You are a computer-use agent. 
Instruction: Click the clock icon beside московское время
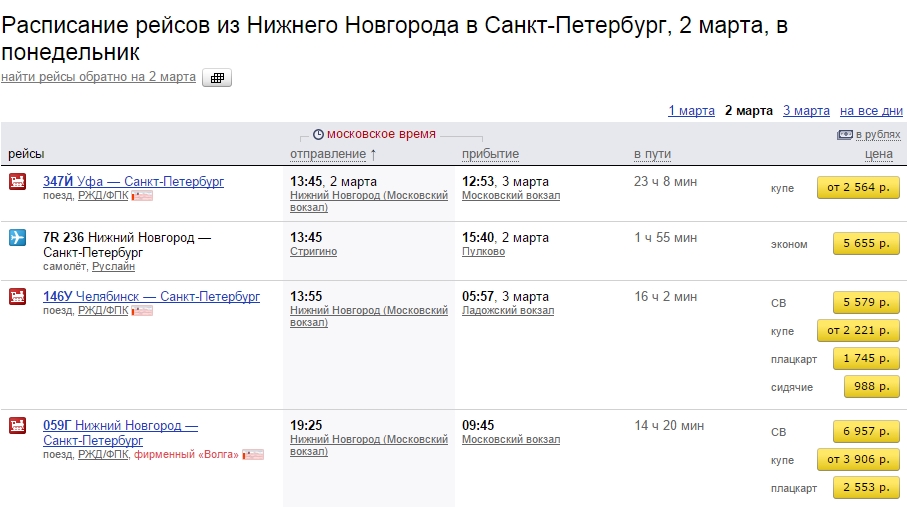pos(318,134)
